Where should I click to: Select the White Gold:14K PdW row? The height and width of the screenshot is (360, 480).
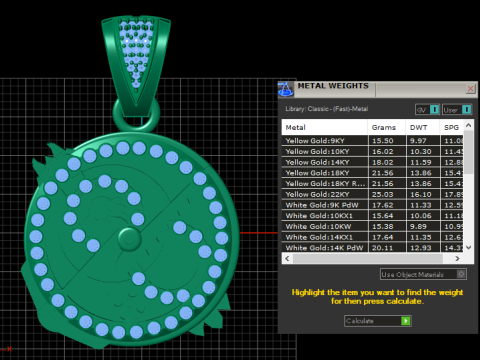tap(373, 247)
